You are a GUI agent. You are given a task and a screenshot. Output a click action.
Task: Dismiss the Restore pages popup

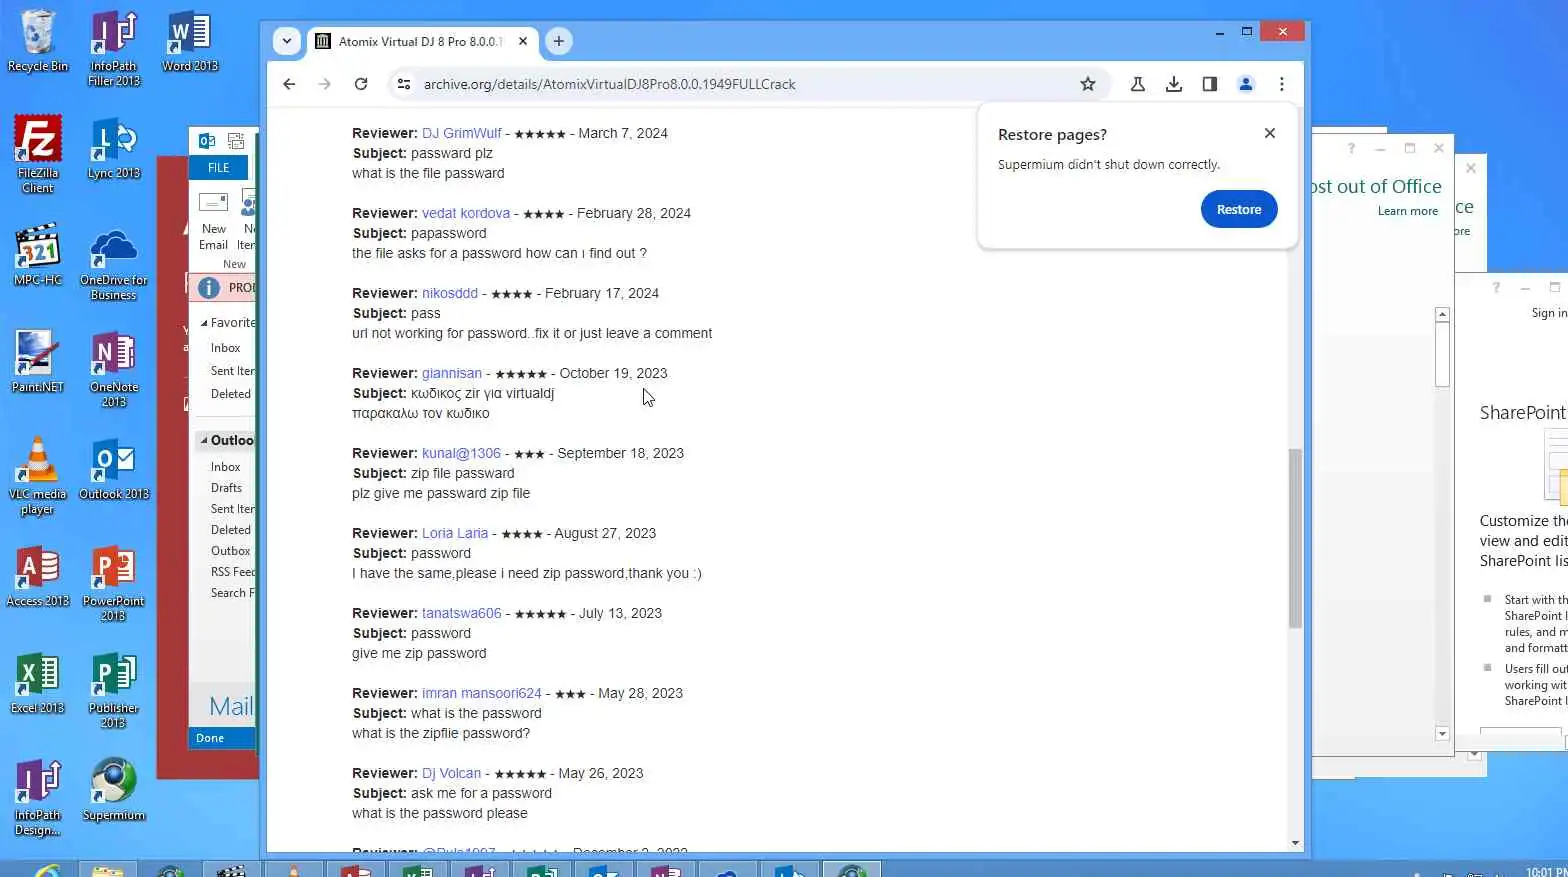pyautogui.click(x=1270, y=133)
